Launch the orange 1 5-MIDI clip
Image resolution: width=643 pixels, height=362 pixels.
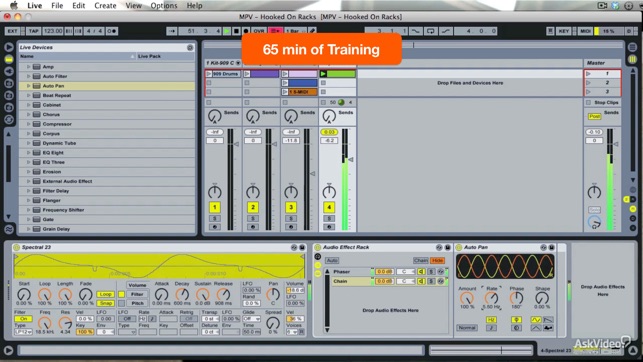click(x=285, y=92)
